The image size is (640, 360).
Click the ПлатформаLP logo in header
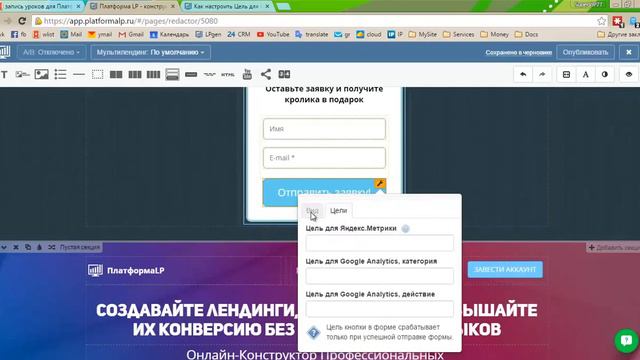pyautogui.click(x=126, y=270)
